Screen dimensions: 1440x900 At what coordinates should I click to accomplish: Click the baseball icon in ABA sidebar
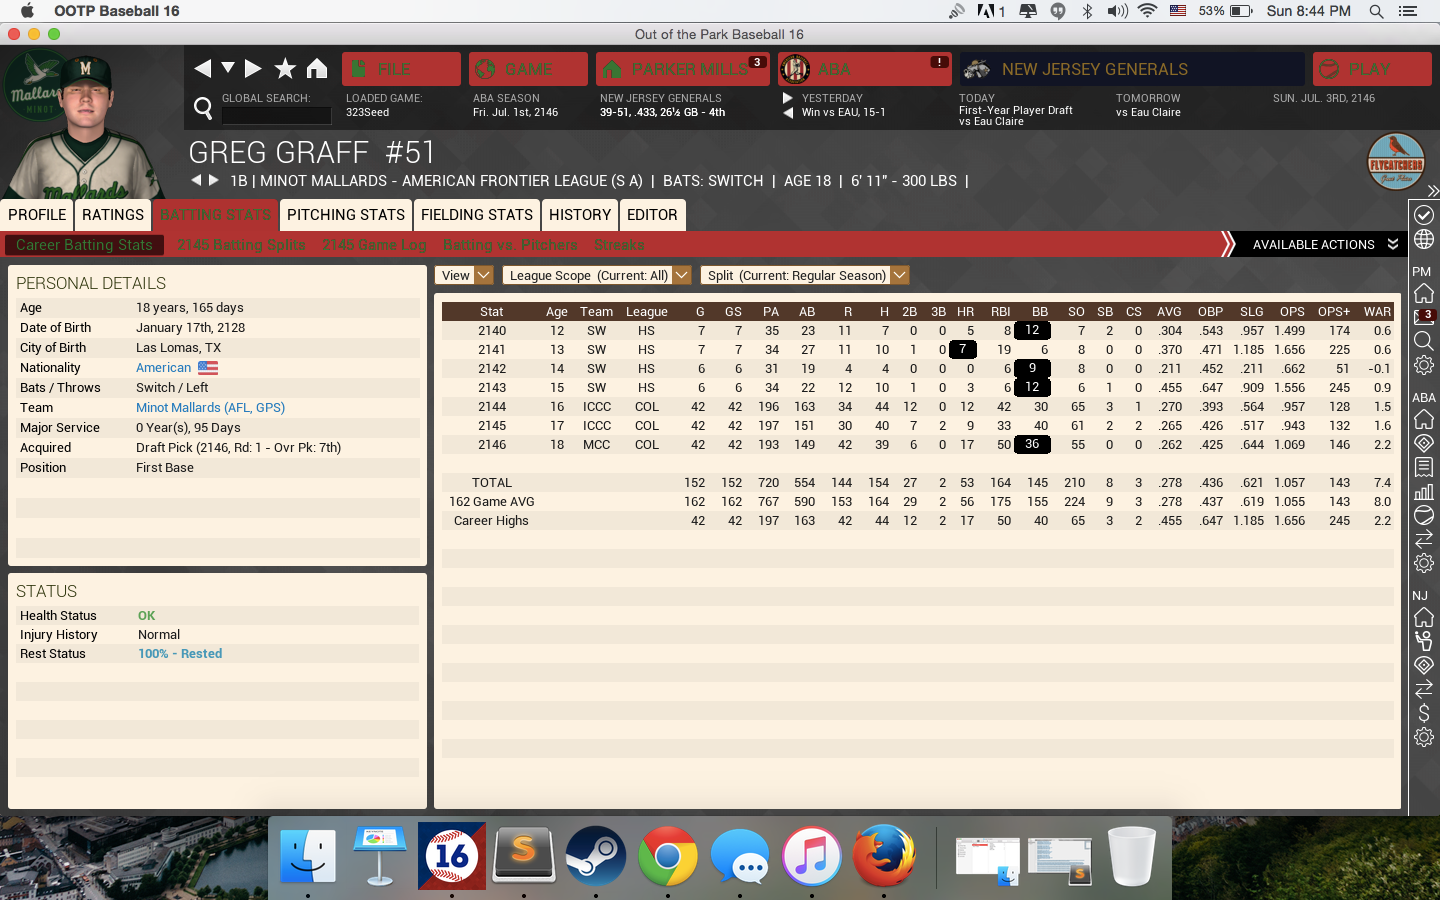(x=1423, y=515)
